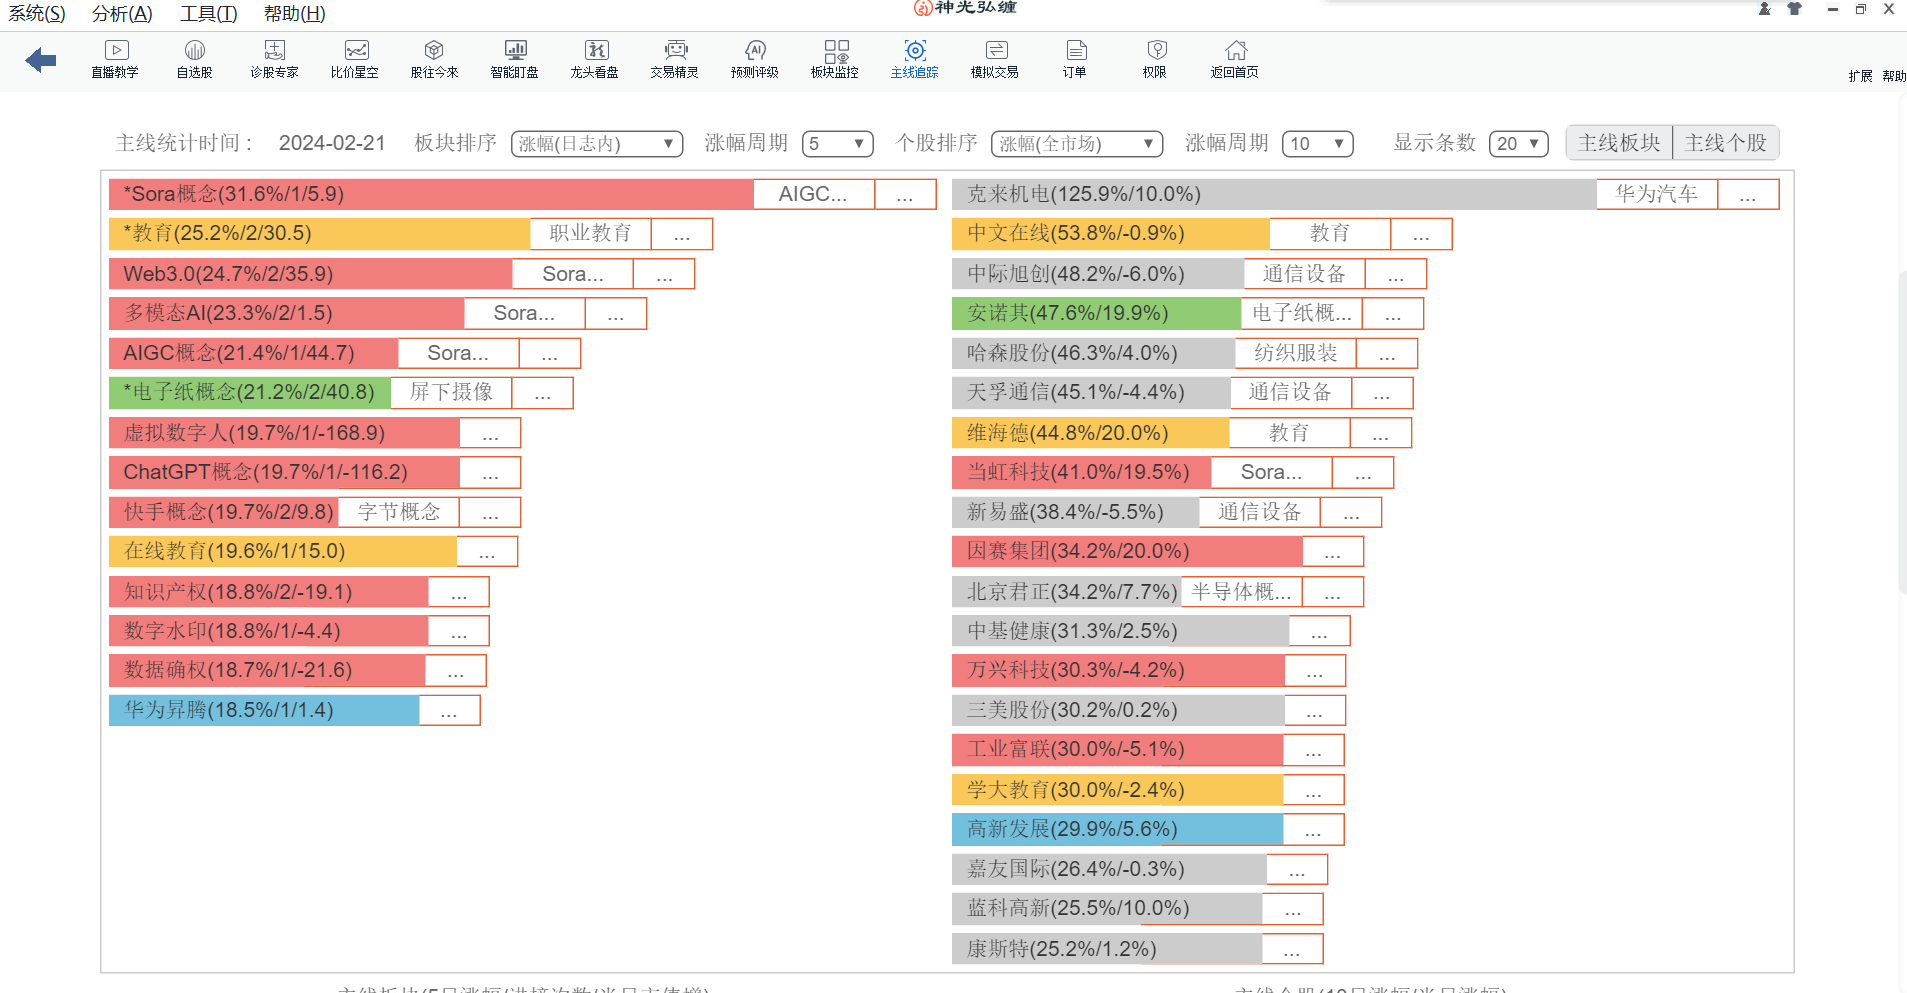Image resolution: width=1907 pixels, height=993 pixels.
Task: Click the 纺织服装 tag beside 哈森股份
Action: 1295,353
